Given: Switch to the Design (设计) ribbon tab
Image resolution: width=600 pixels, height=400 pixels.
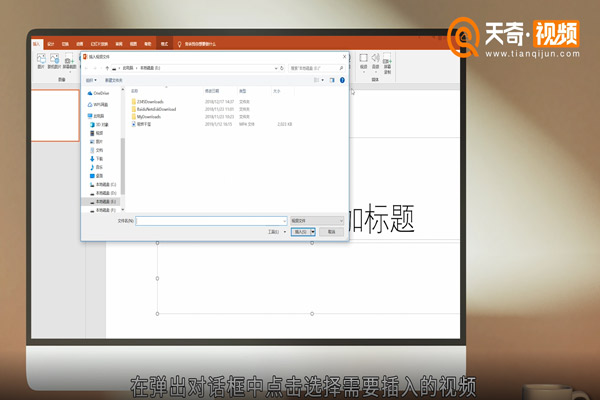Looking at the screenshot, I should tap(51, 44).
